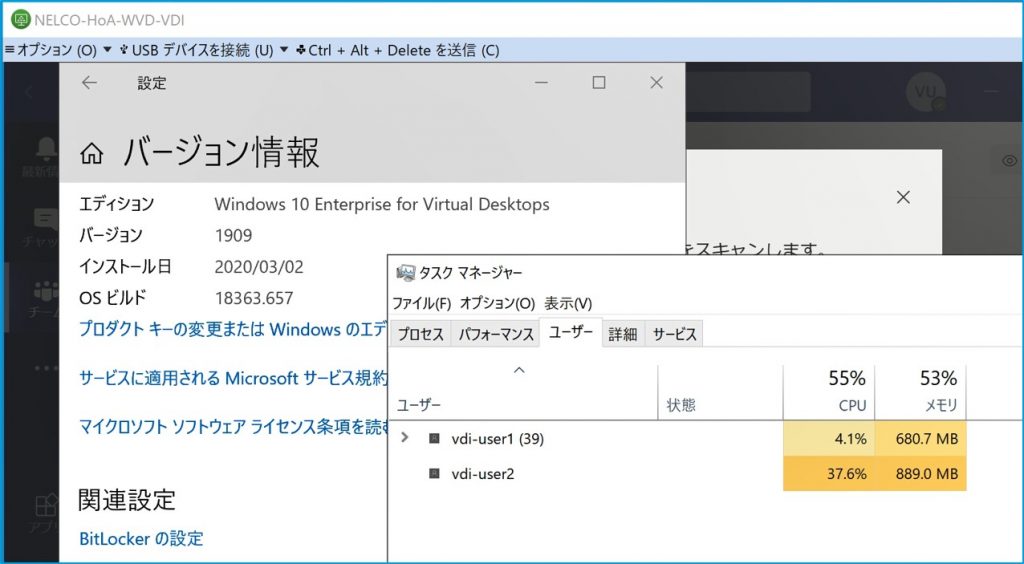Click the Task Manager title bar icon
Image resolution: width=1024 pixels, height=564 pixels.
(406, 273)
